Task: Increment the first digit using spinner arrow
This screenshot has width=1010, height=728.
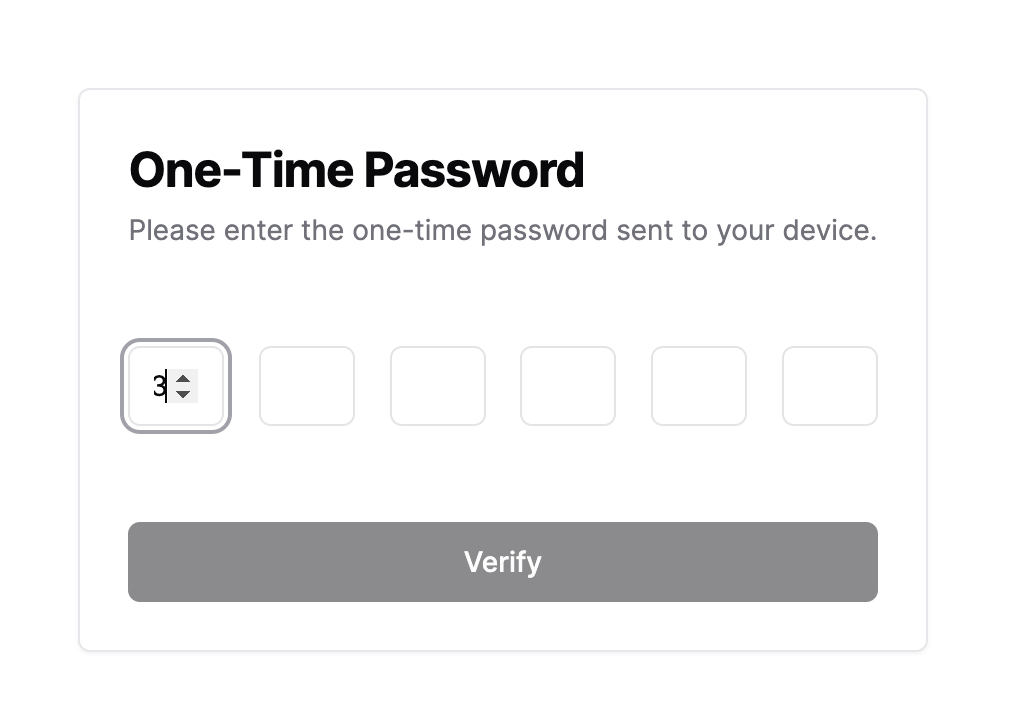Action: [x=182, y=378]
